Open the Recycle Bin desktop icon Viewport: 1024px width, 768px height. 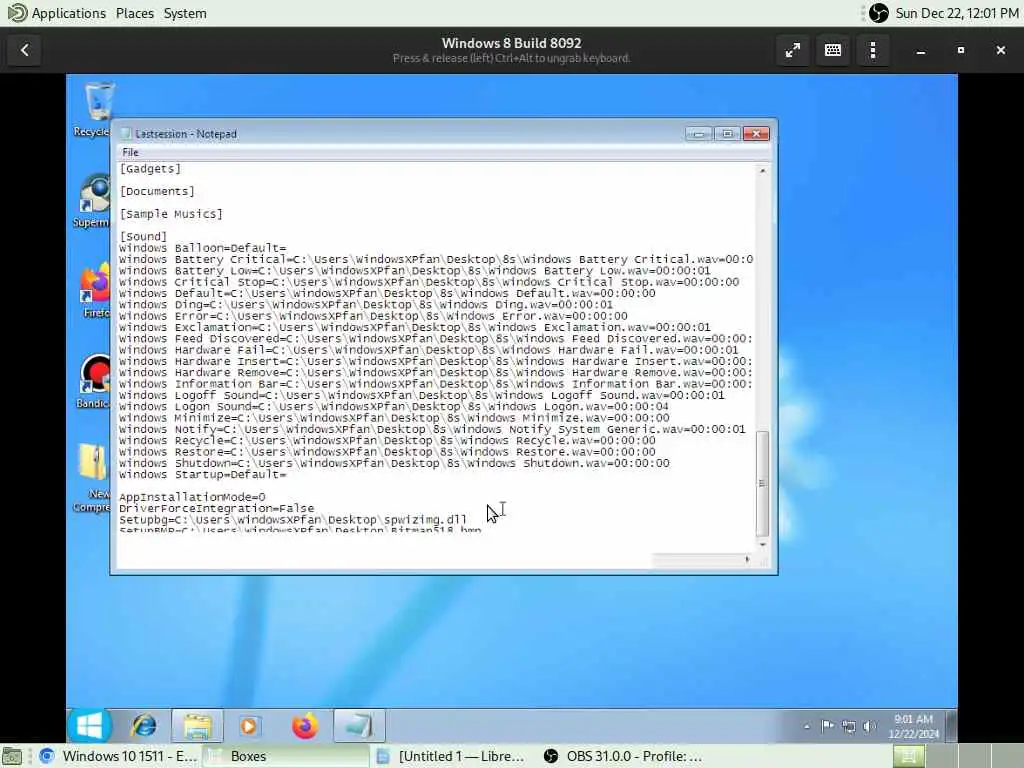coord(95,108)
